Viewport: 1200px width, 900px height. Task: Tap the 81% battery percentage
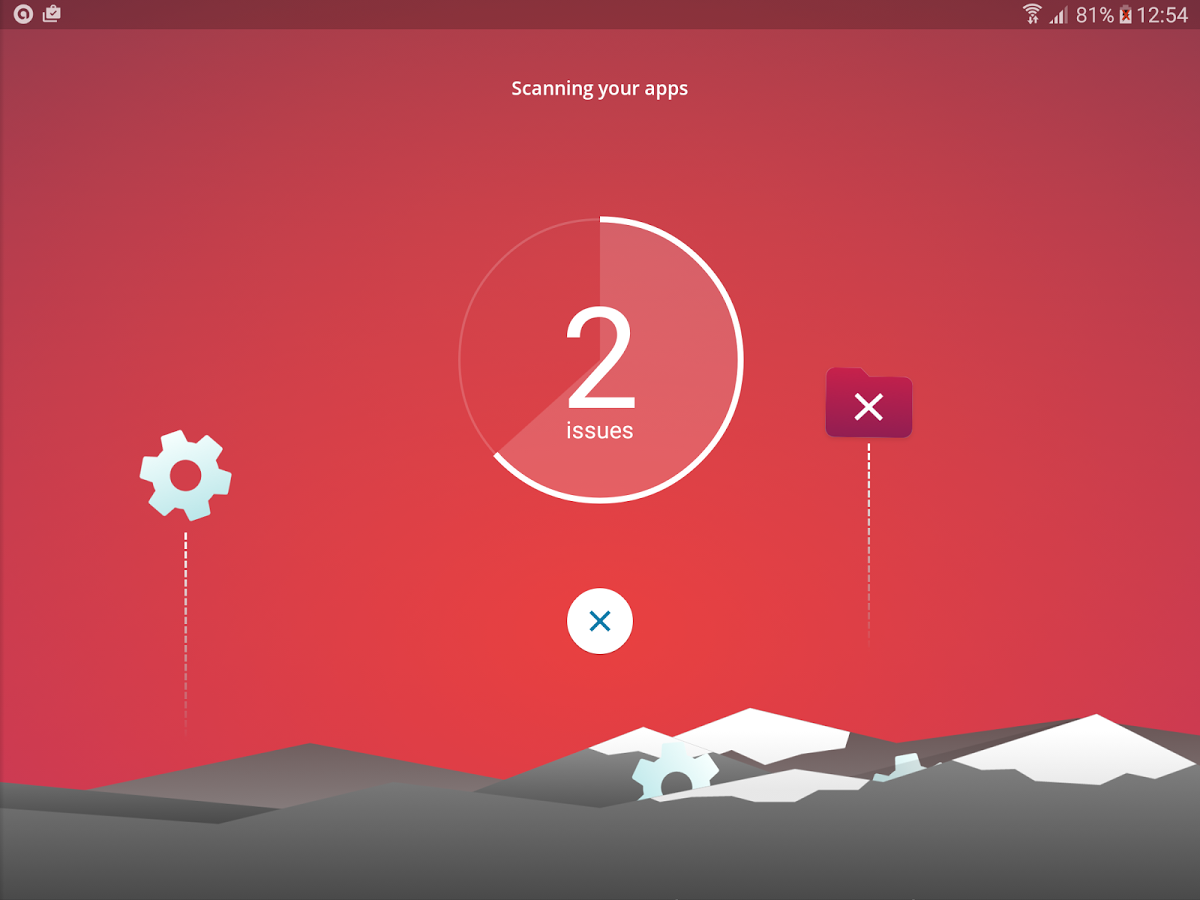coord(1095,15)
